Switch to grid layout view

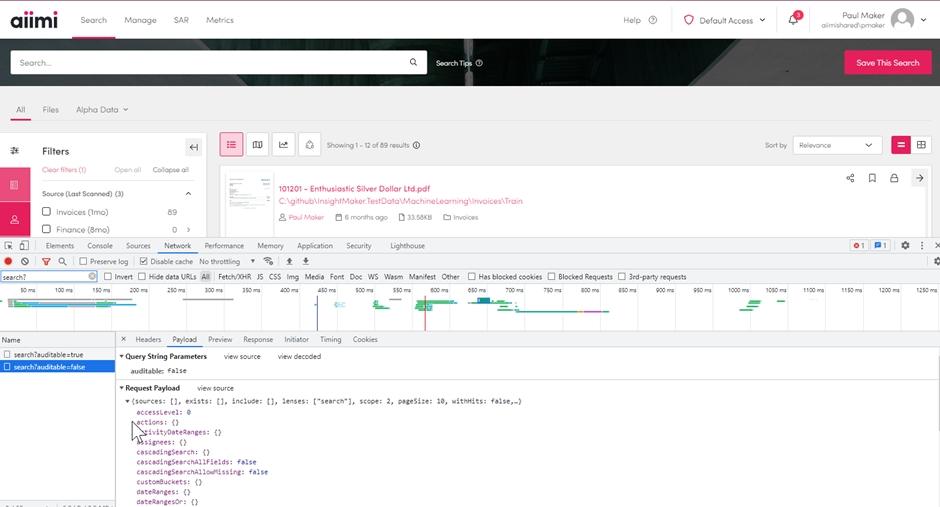point(921,145)
